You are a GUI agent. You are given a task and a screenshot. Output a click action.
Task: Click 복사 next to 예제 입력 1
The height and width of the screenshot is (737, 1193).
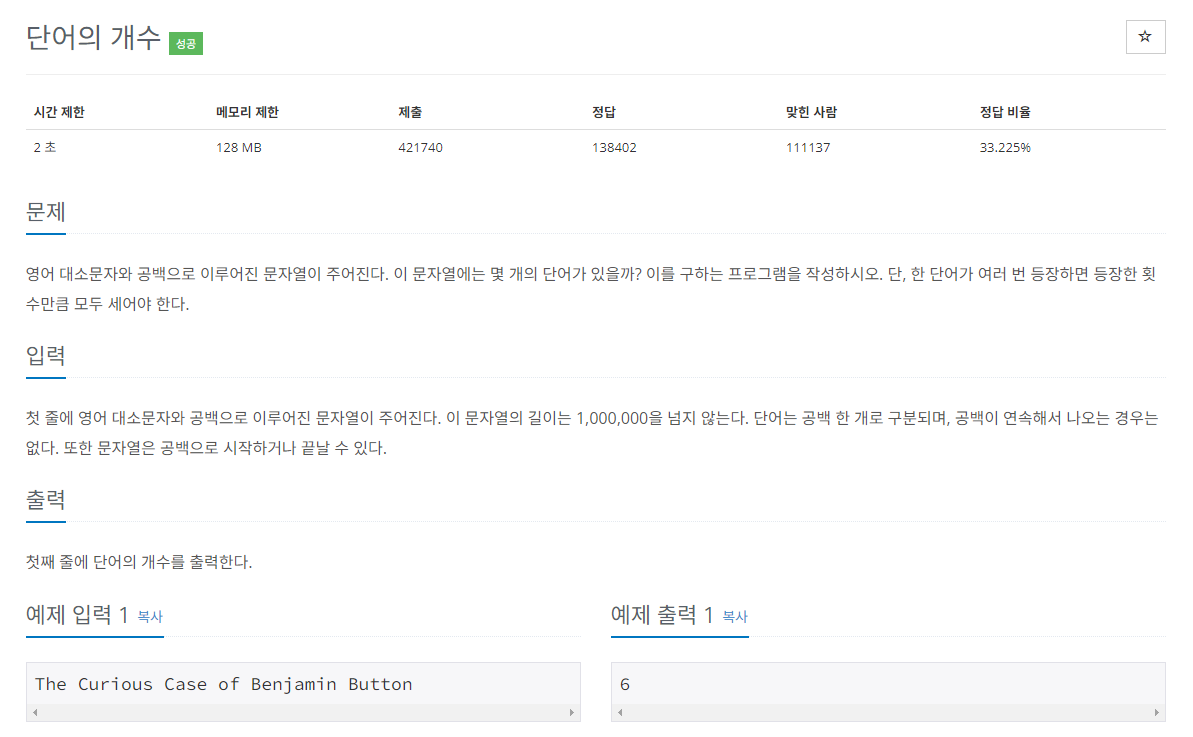(148, 618)
